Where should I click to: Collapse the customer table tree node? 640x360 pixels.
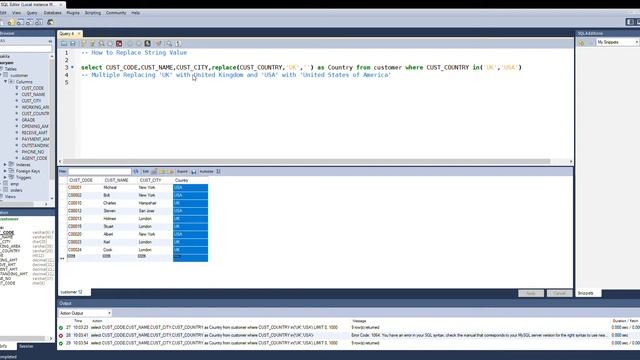pyautogui.click(x=1, y=76)
